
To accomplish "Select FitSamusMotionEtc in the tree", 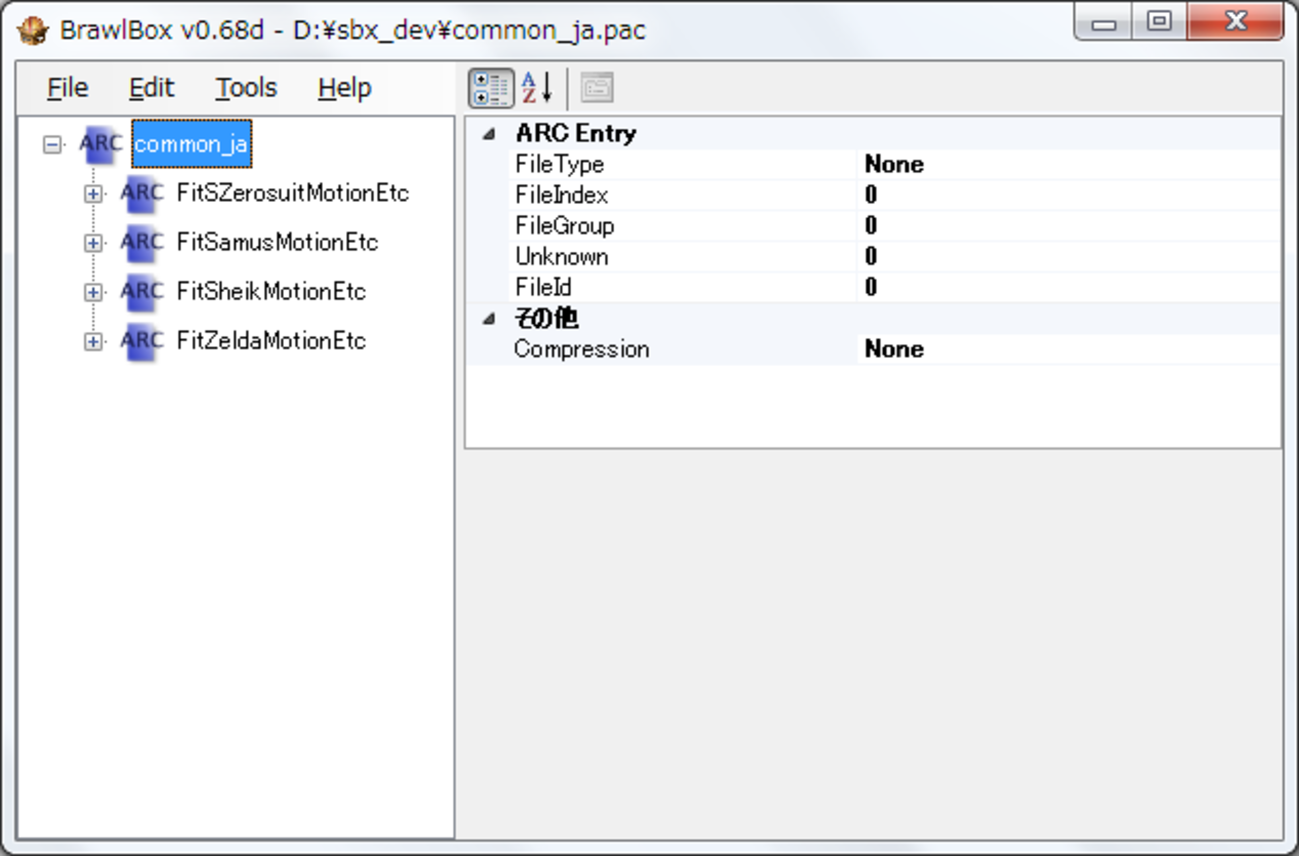I will pyautogui.click(x=277, y=242).
